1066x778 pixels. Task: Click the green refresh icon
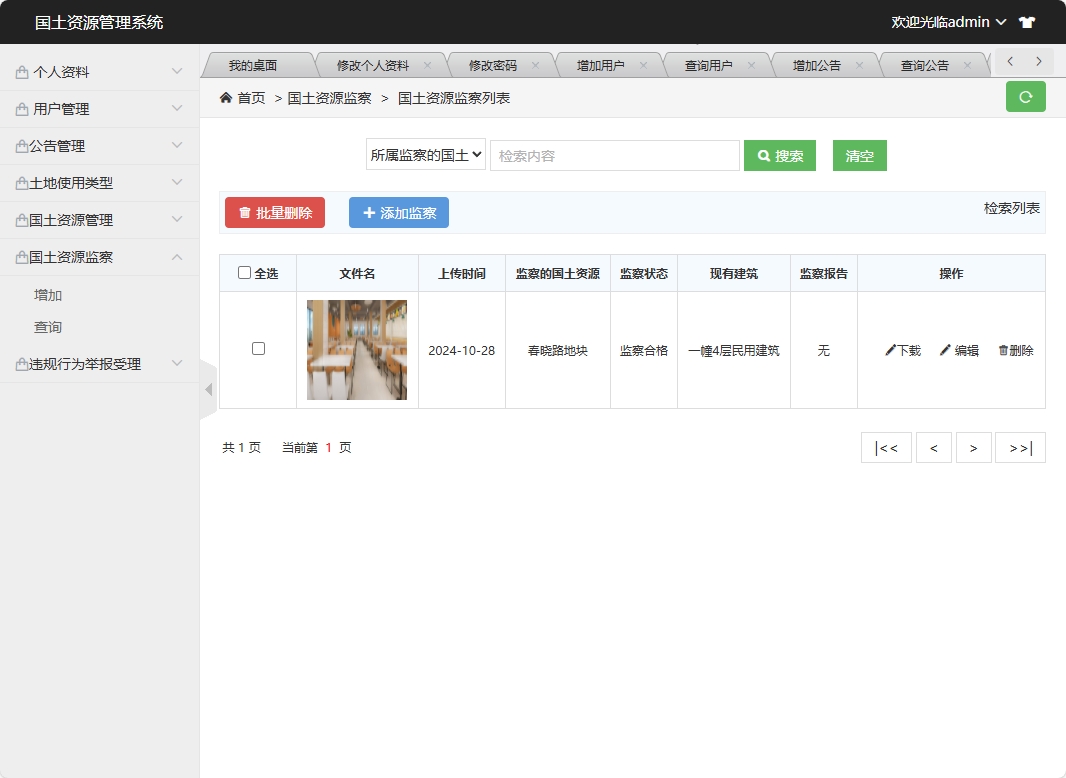click(1025, 97)
